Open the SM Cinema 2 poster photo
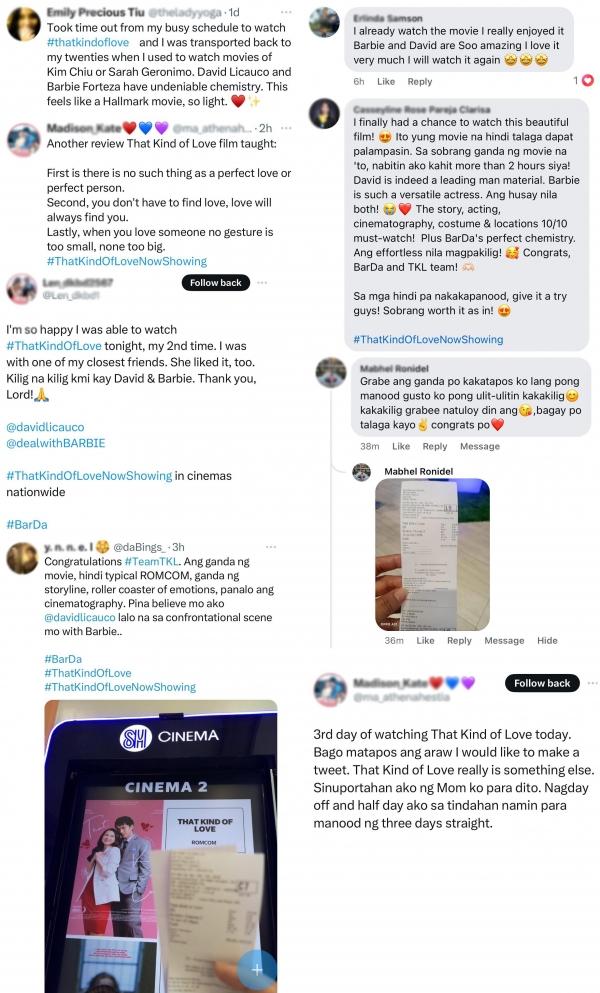 [x=161, y=846]
